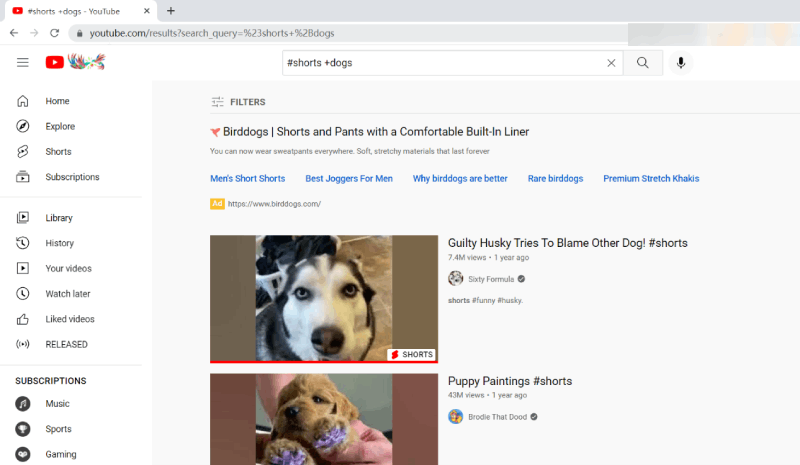Viewport: 800px width, 465px height.
Task: Open Premium Stretch Khakis link
Action: click(651, 179)
